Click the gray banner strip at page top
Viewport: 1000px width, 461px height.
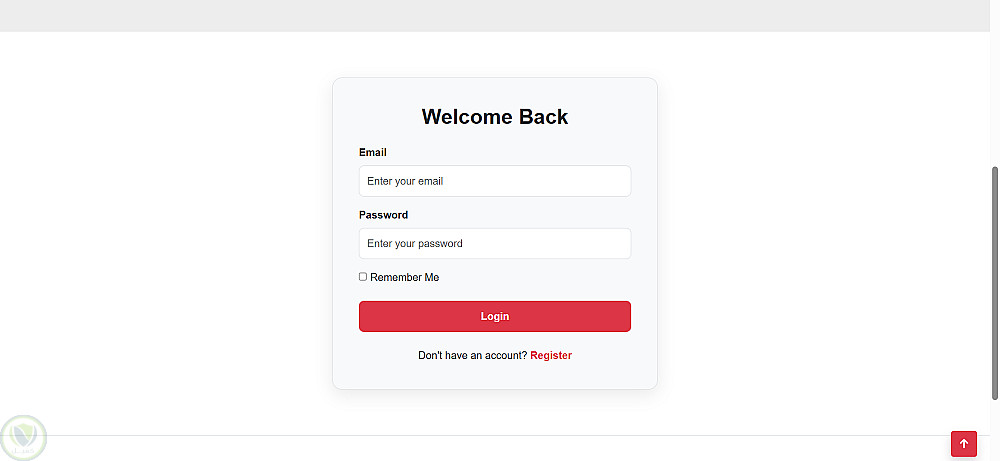(x=495, y=15)
